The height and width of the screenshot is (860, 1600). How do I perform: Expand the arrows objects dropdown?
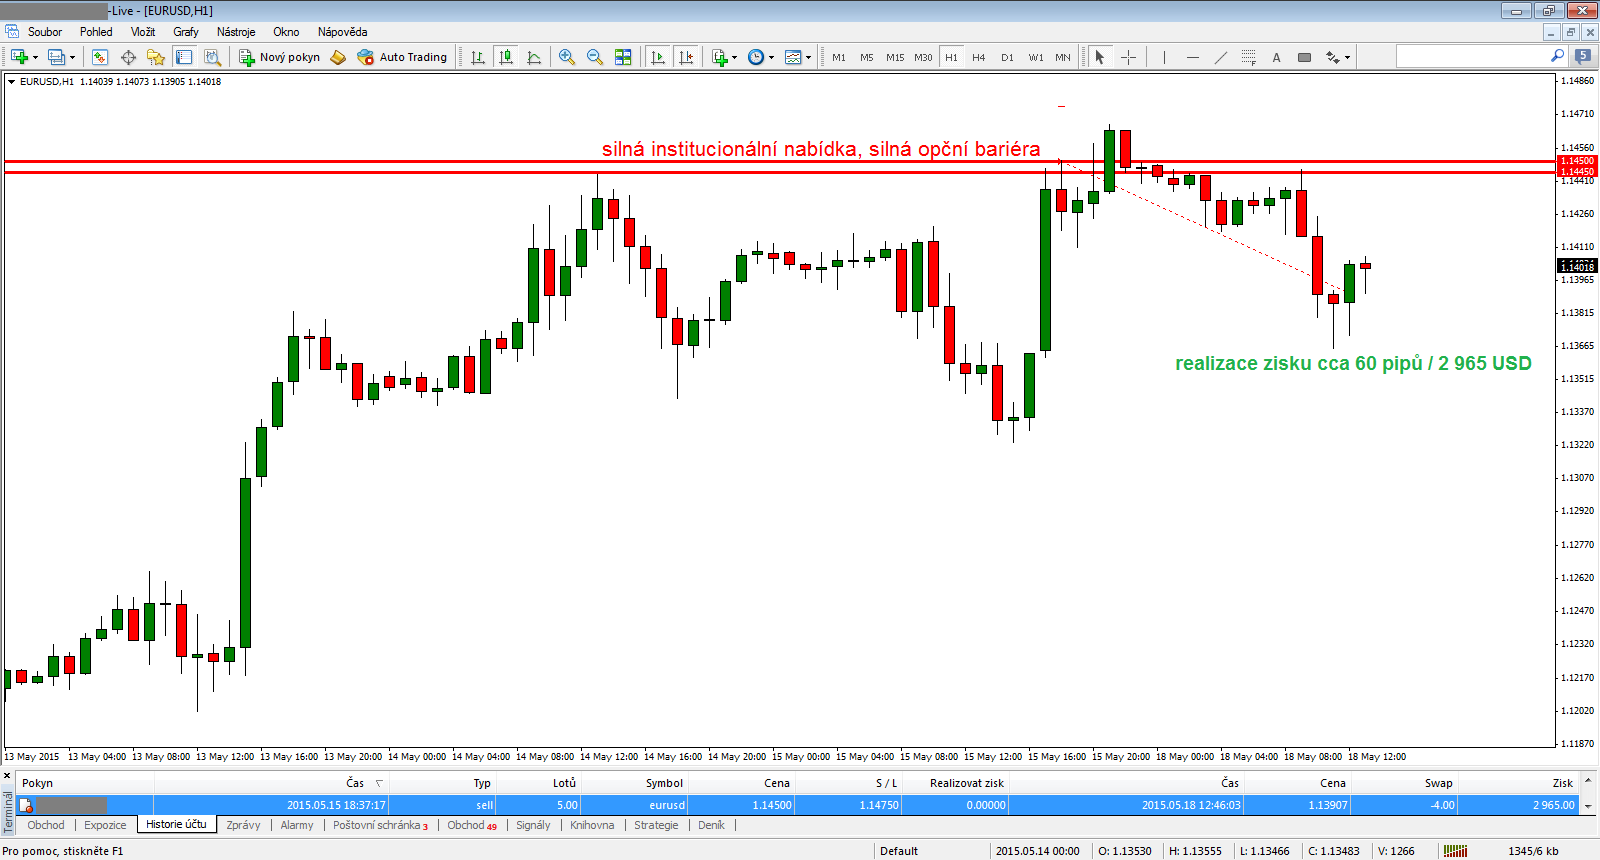[x=1348, y=58]
